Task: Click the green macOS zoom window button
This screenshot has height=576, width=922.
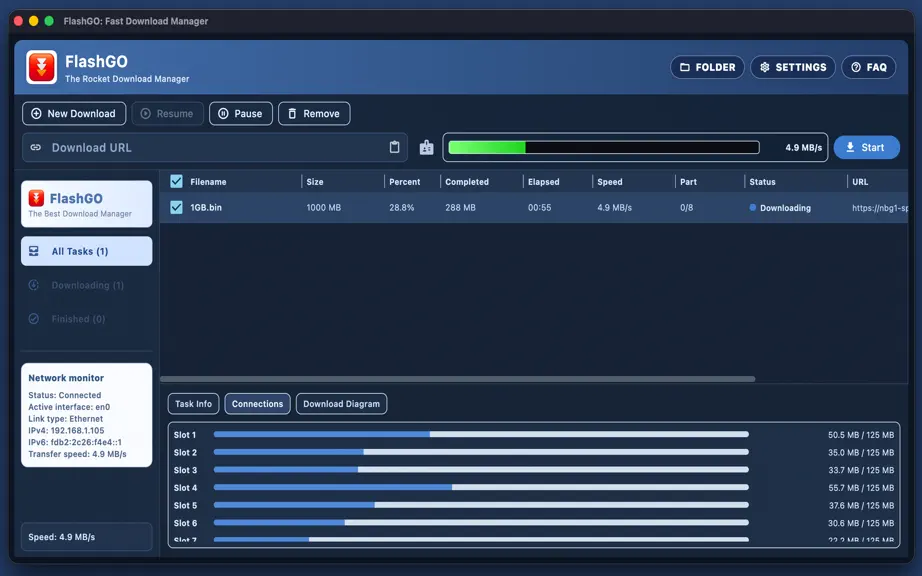Action: [x=49, y=21]
